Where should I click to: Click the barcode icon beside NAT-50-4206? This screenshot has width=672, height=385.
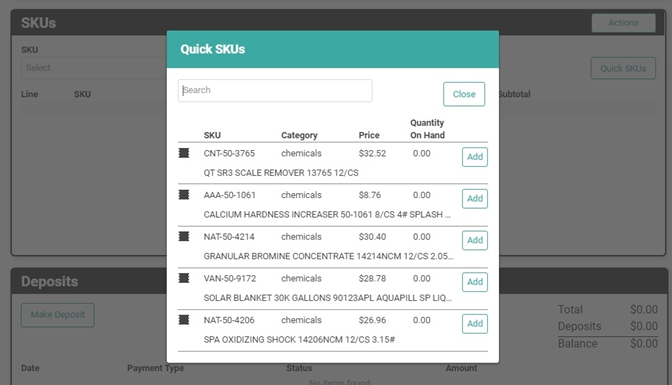click(184, 320)
